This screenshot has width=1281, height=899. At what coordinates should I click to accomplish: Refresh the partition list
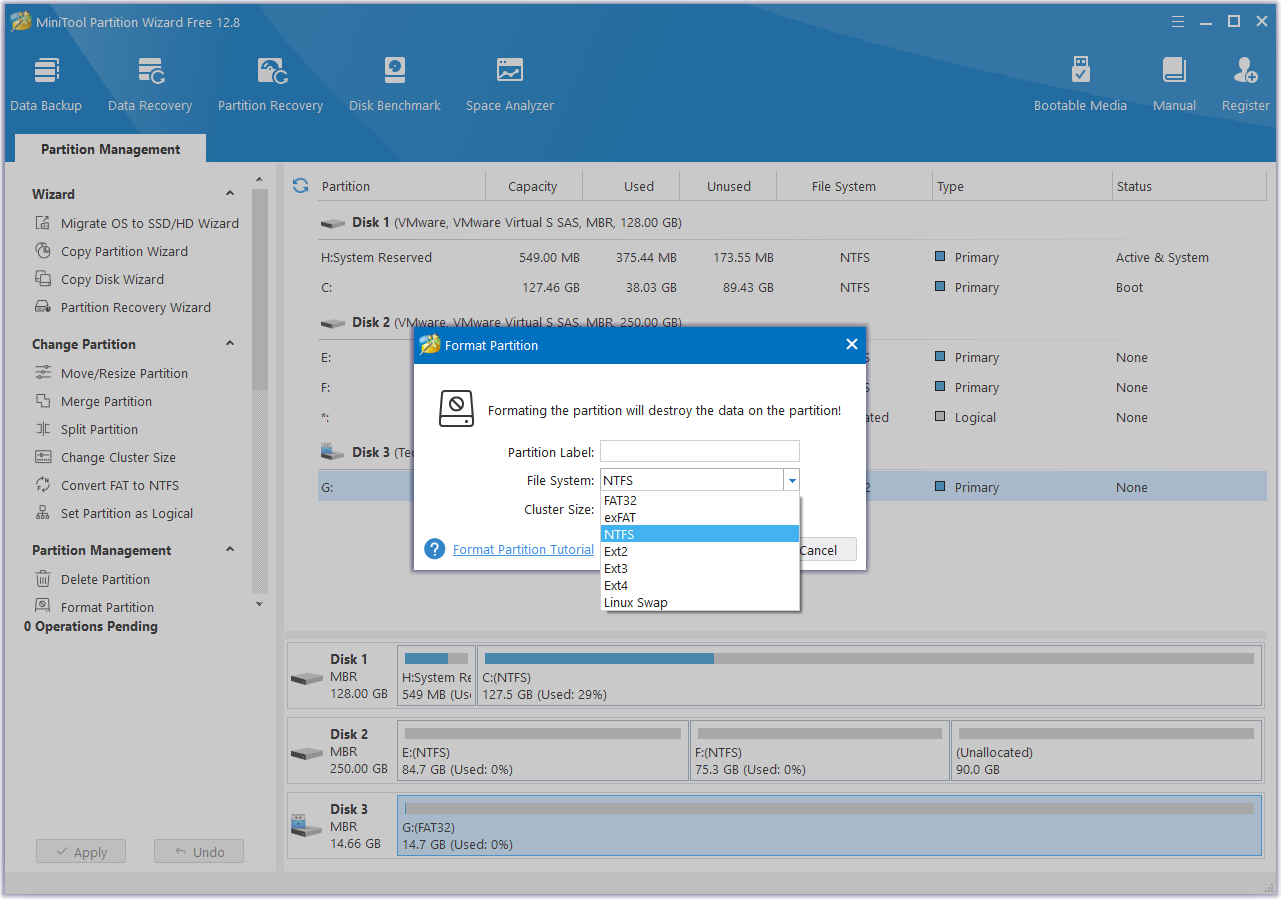tap(300, 186)
